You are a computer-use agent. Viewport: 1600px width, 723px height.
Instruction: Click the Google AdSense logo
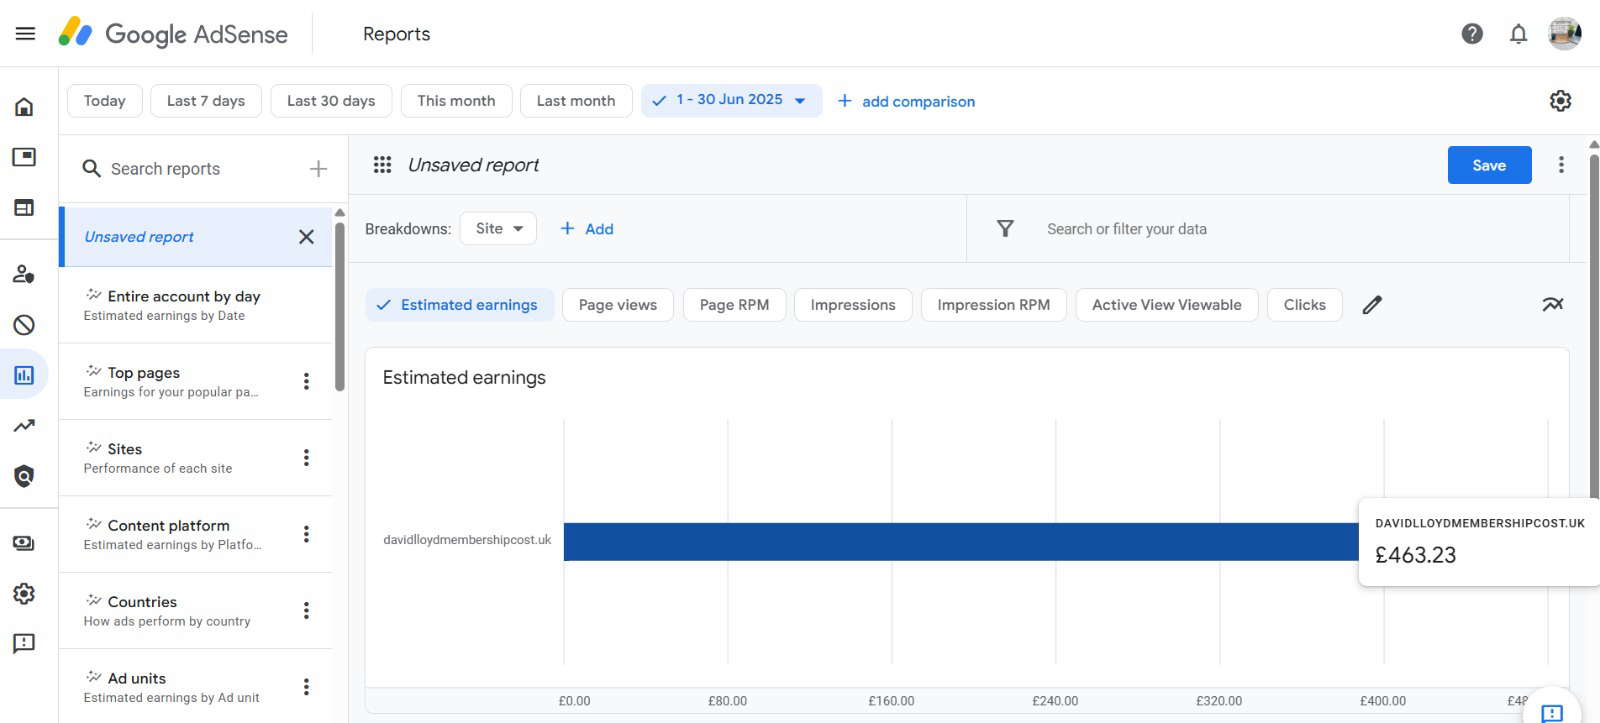[174, 34]
